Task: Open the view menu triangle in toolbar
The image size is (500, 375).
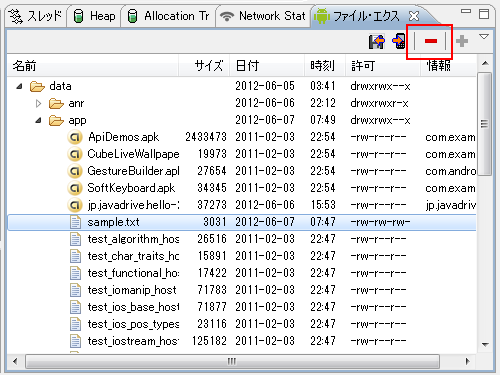Action: [x=484, y=37]
